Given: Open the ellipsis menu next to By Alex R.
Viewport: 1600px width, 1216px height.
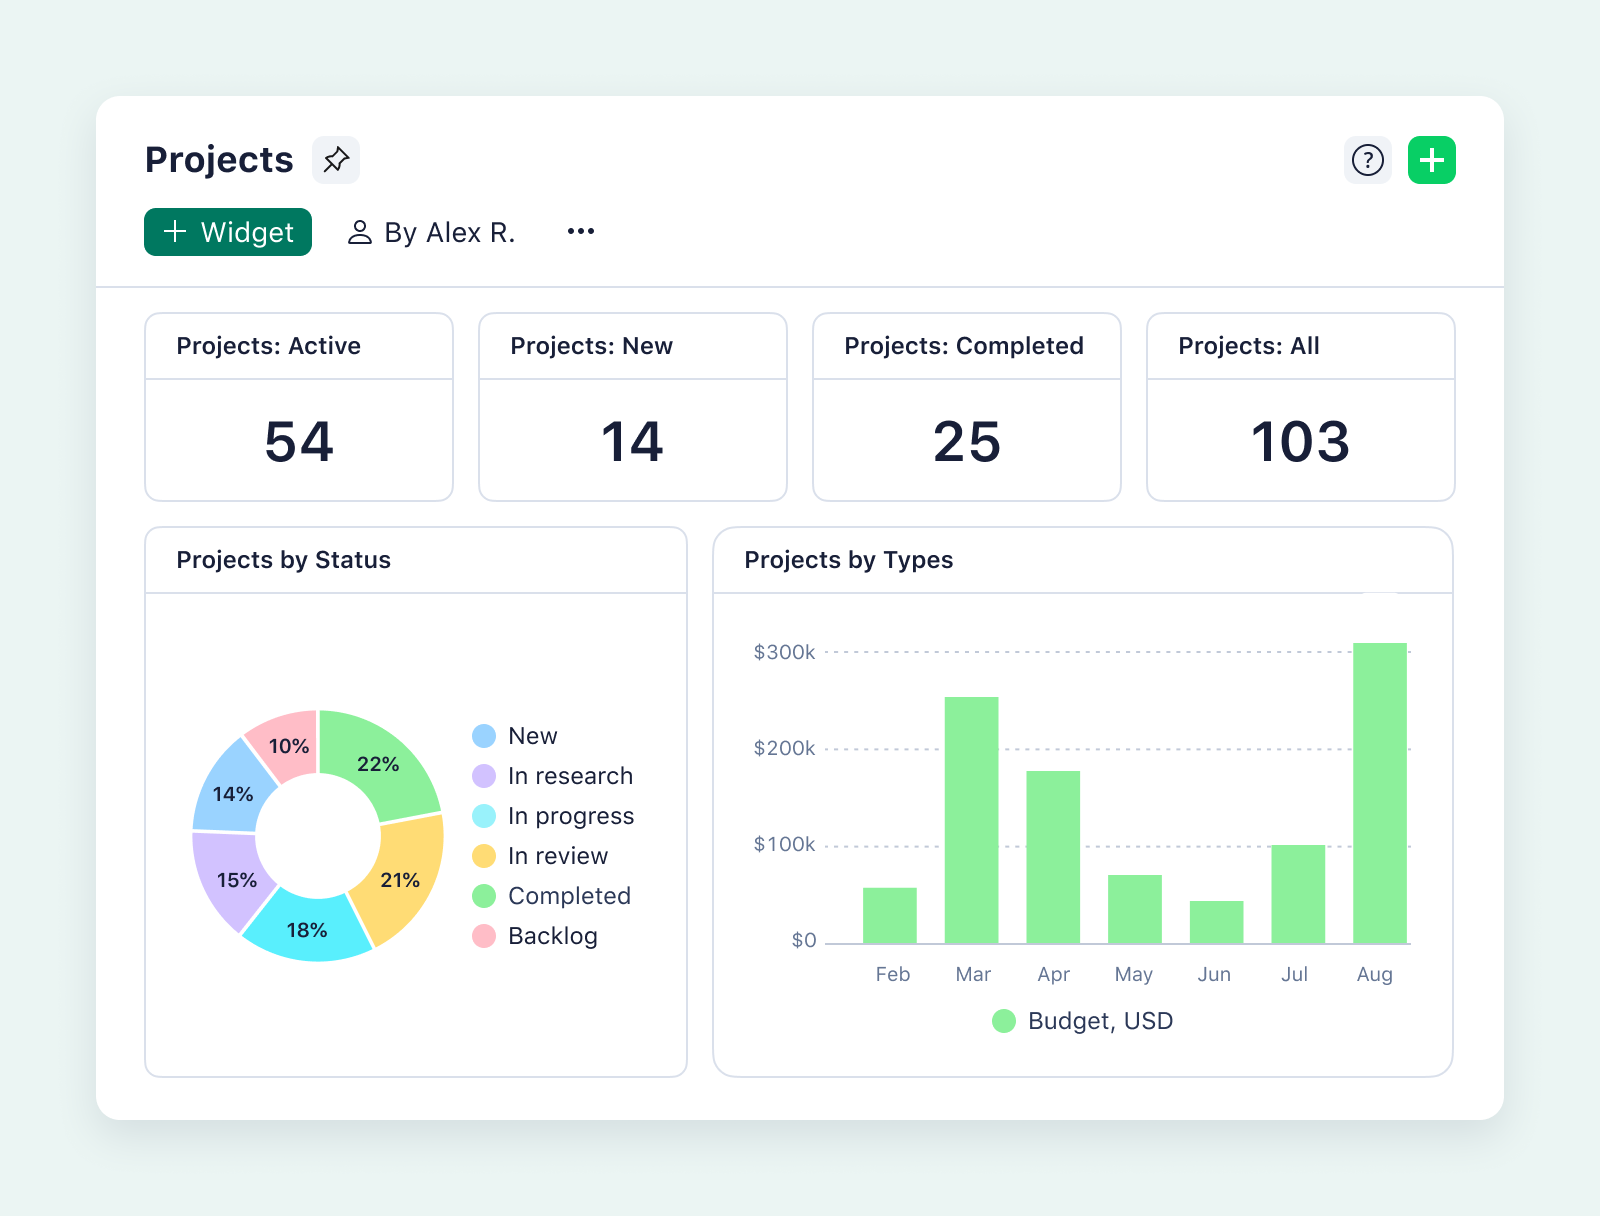Looking at the screenshot, I should coord(580,231).
